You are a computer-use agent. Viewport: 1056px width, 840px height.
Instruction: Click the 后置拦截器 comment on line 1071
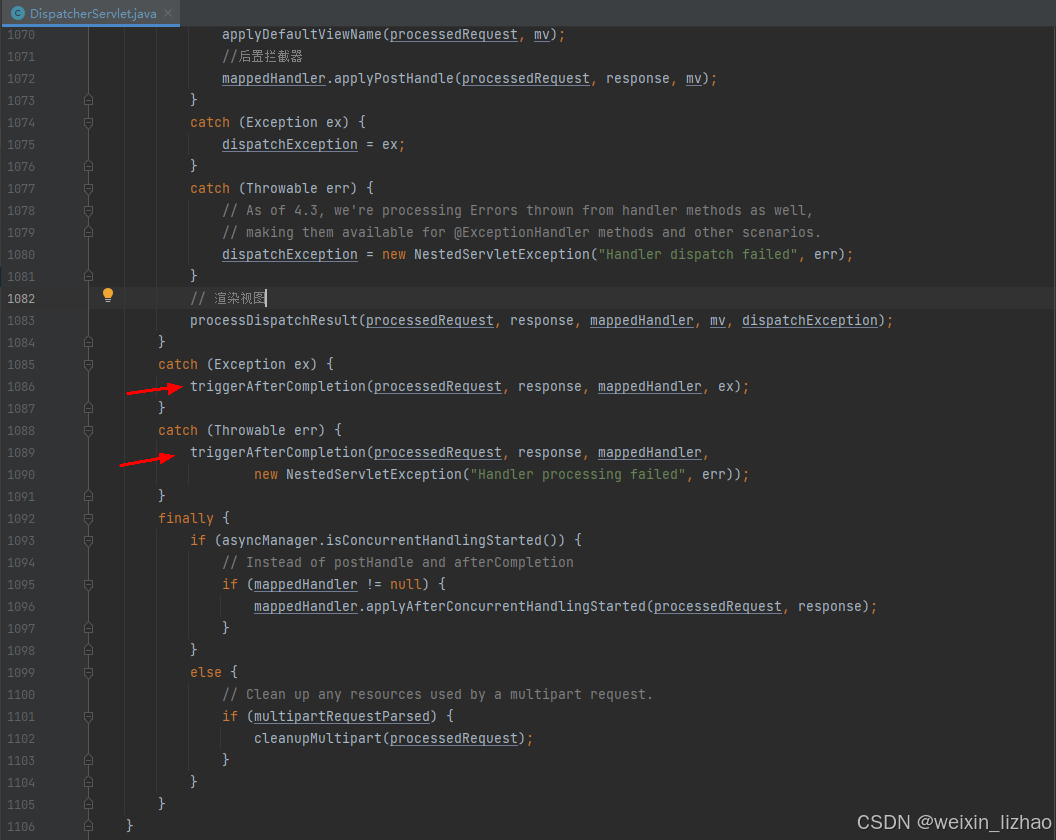[x=262, y=57]
